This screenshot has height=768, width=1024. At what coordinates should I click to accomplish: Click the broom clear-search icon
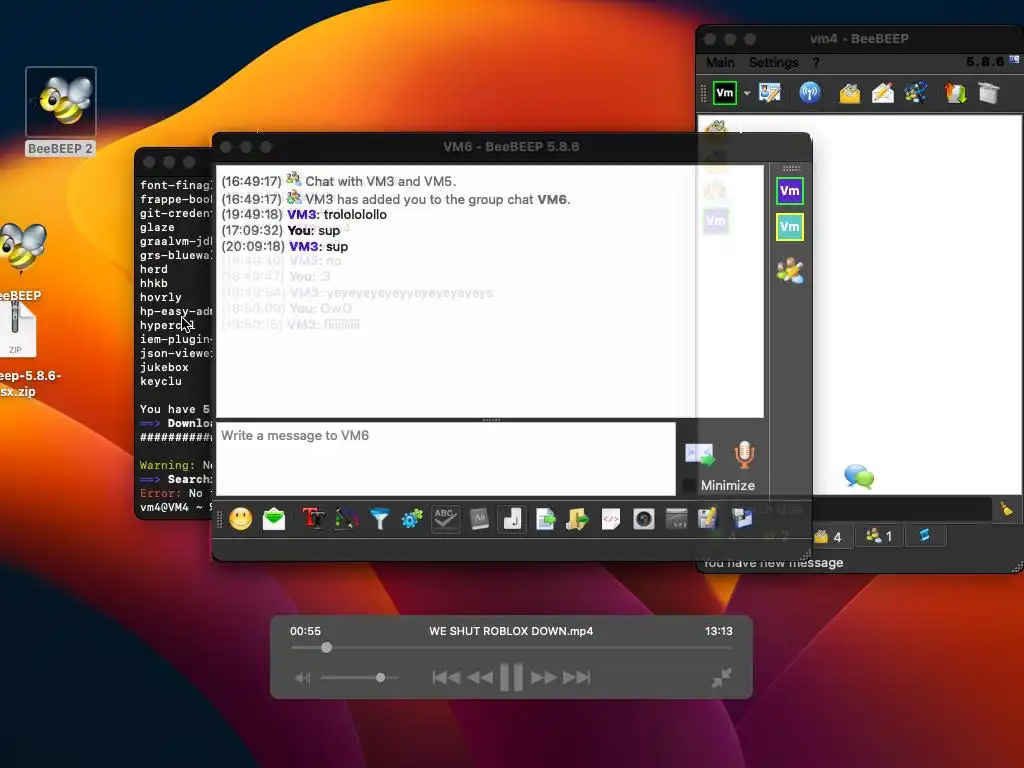(1007, 508)
